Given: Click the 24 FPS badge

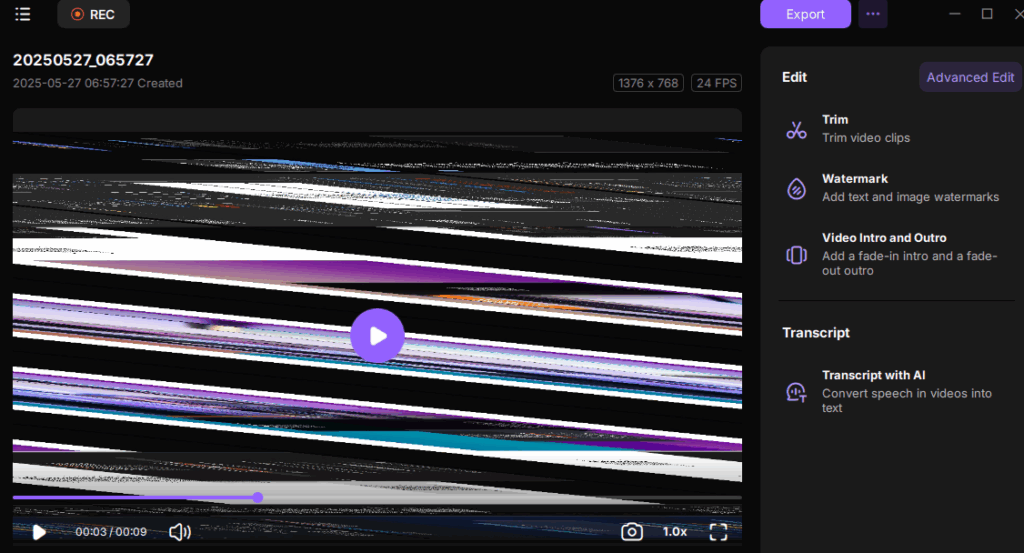Looking at the screenshot, I should [x=716, y=83].
